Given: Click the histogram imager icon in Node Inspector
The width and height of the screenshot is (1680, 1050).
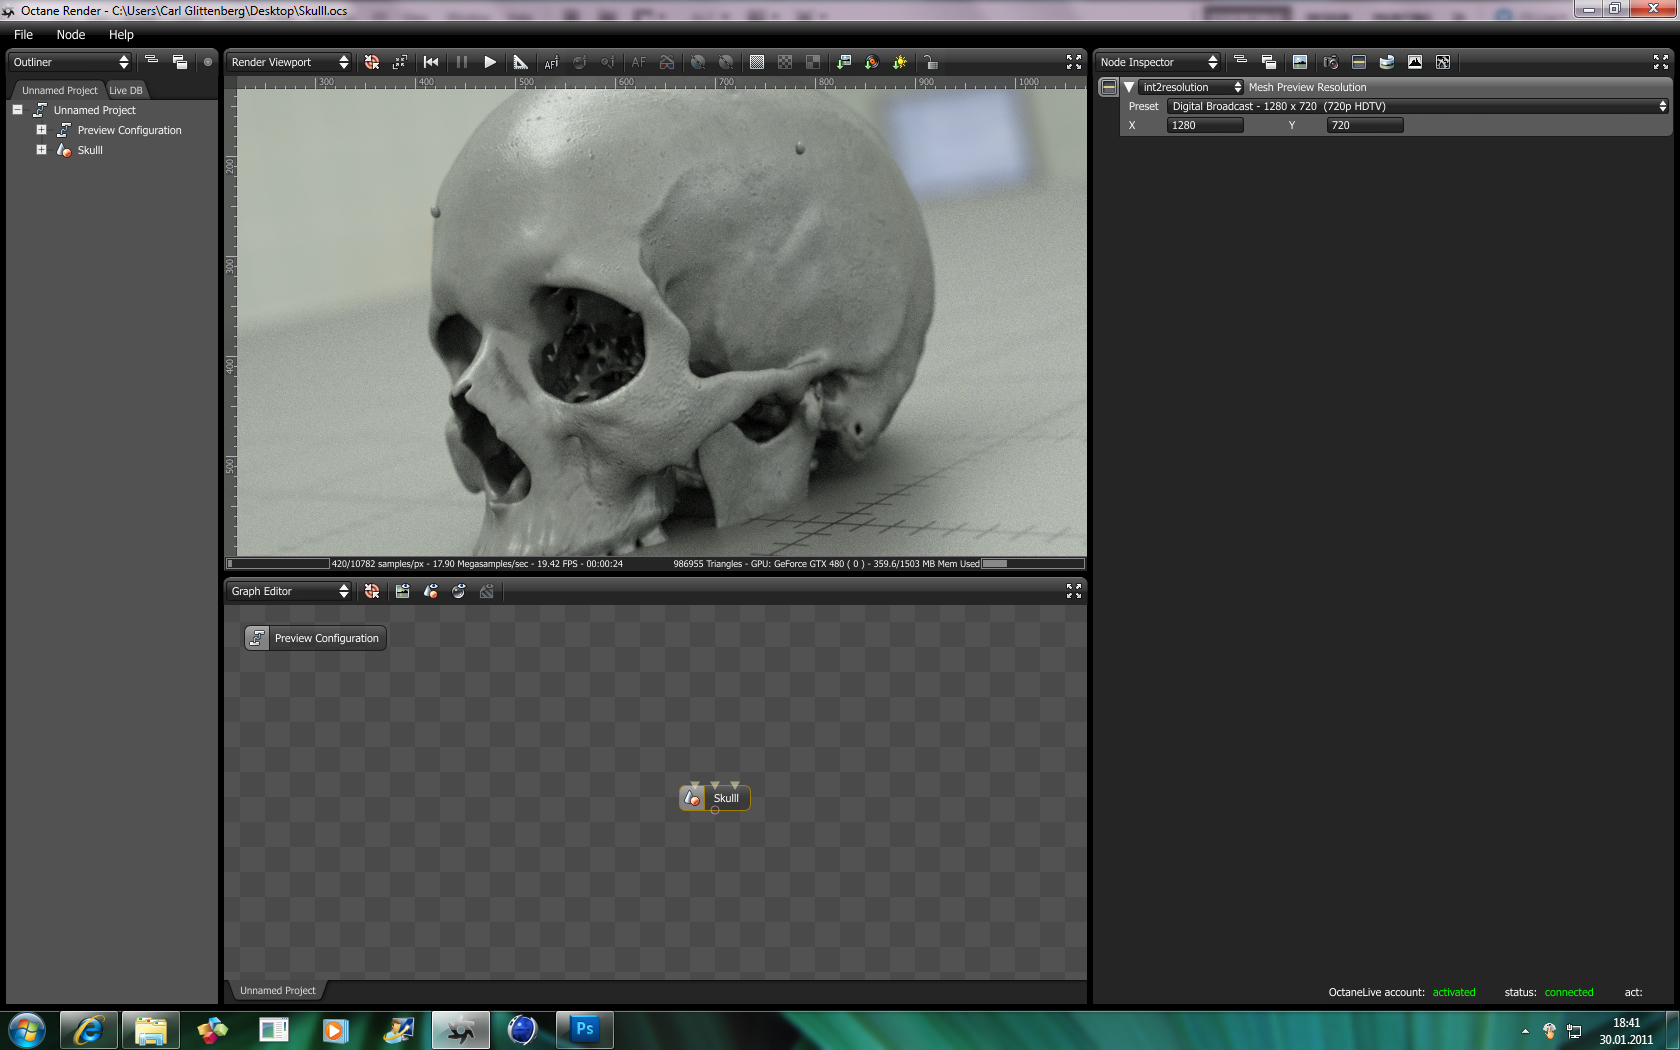Looking at the screenshot, I should (1415, 62).
